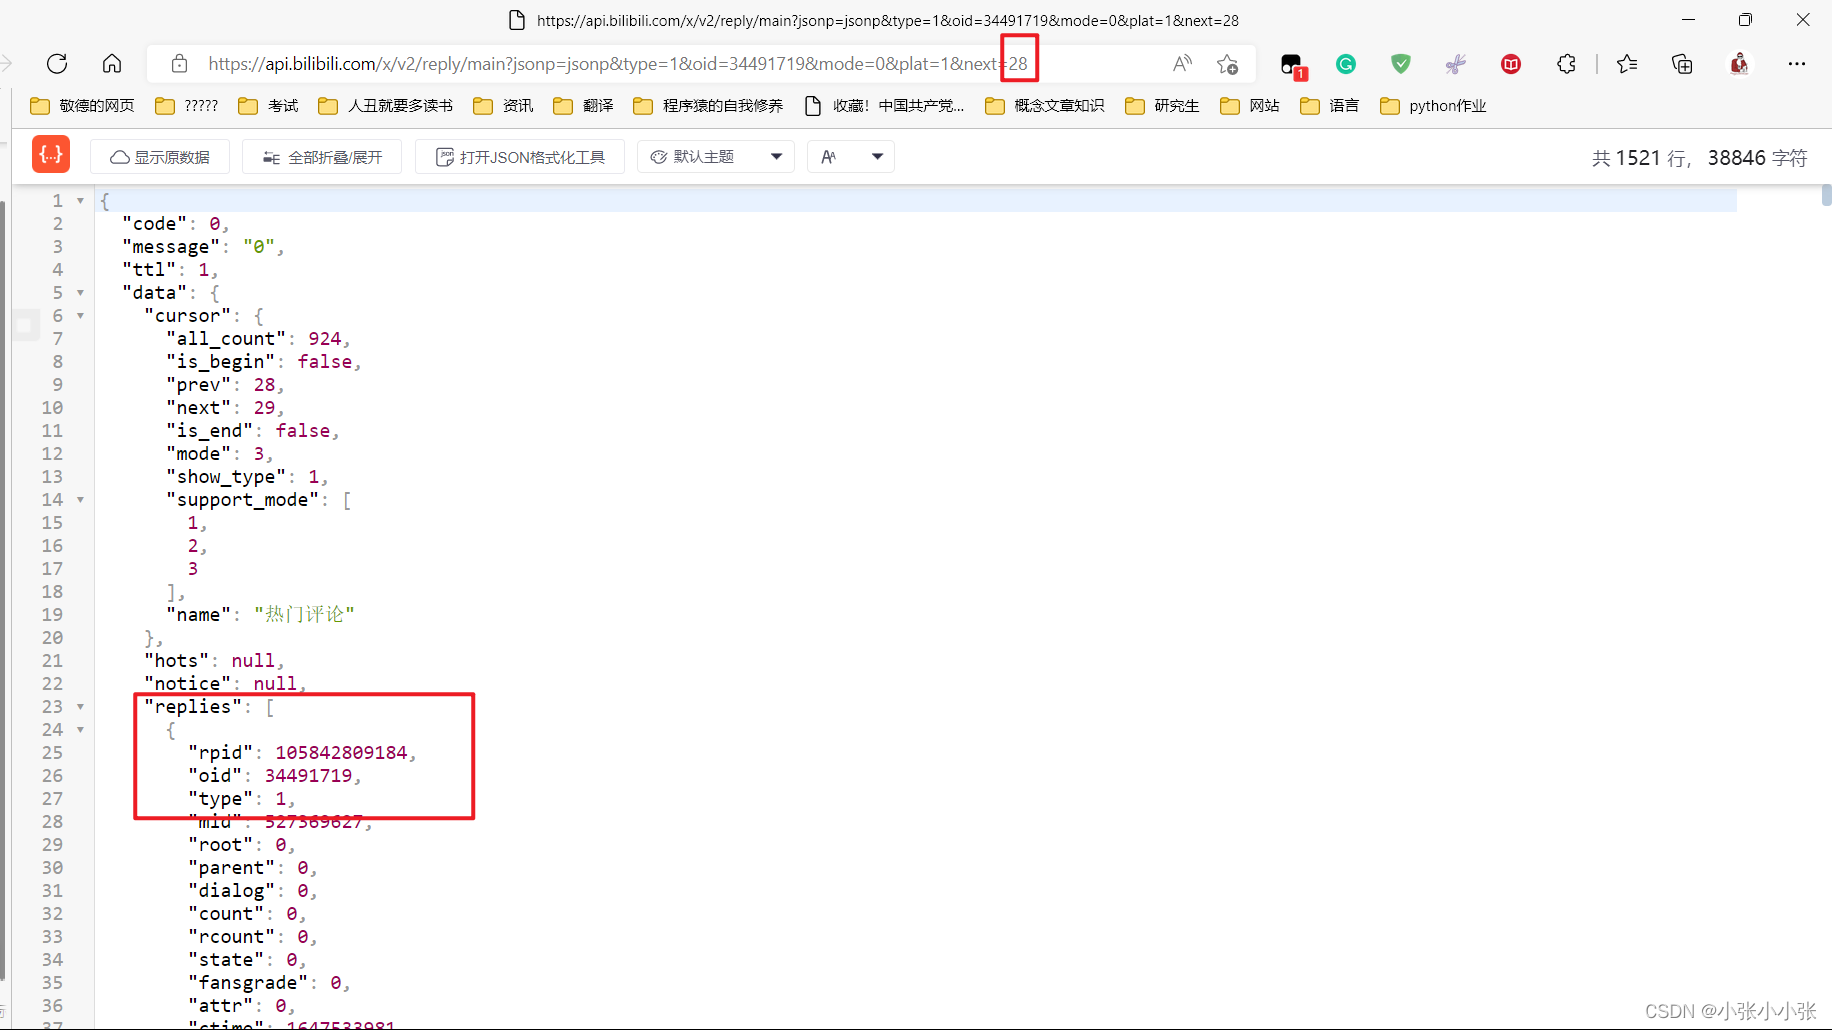1832x1030 pixels.
Task: Open the 考试 bookmark folder
Action: tap(269, 106)
